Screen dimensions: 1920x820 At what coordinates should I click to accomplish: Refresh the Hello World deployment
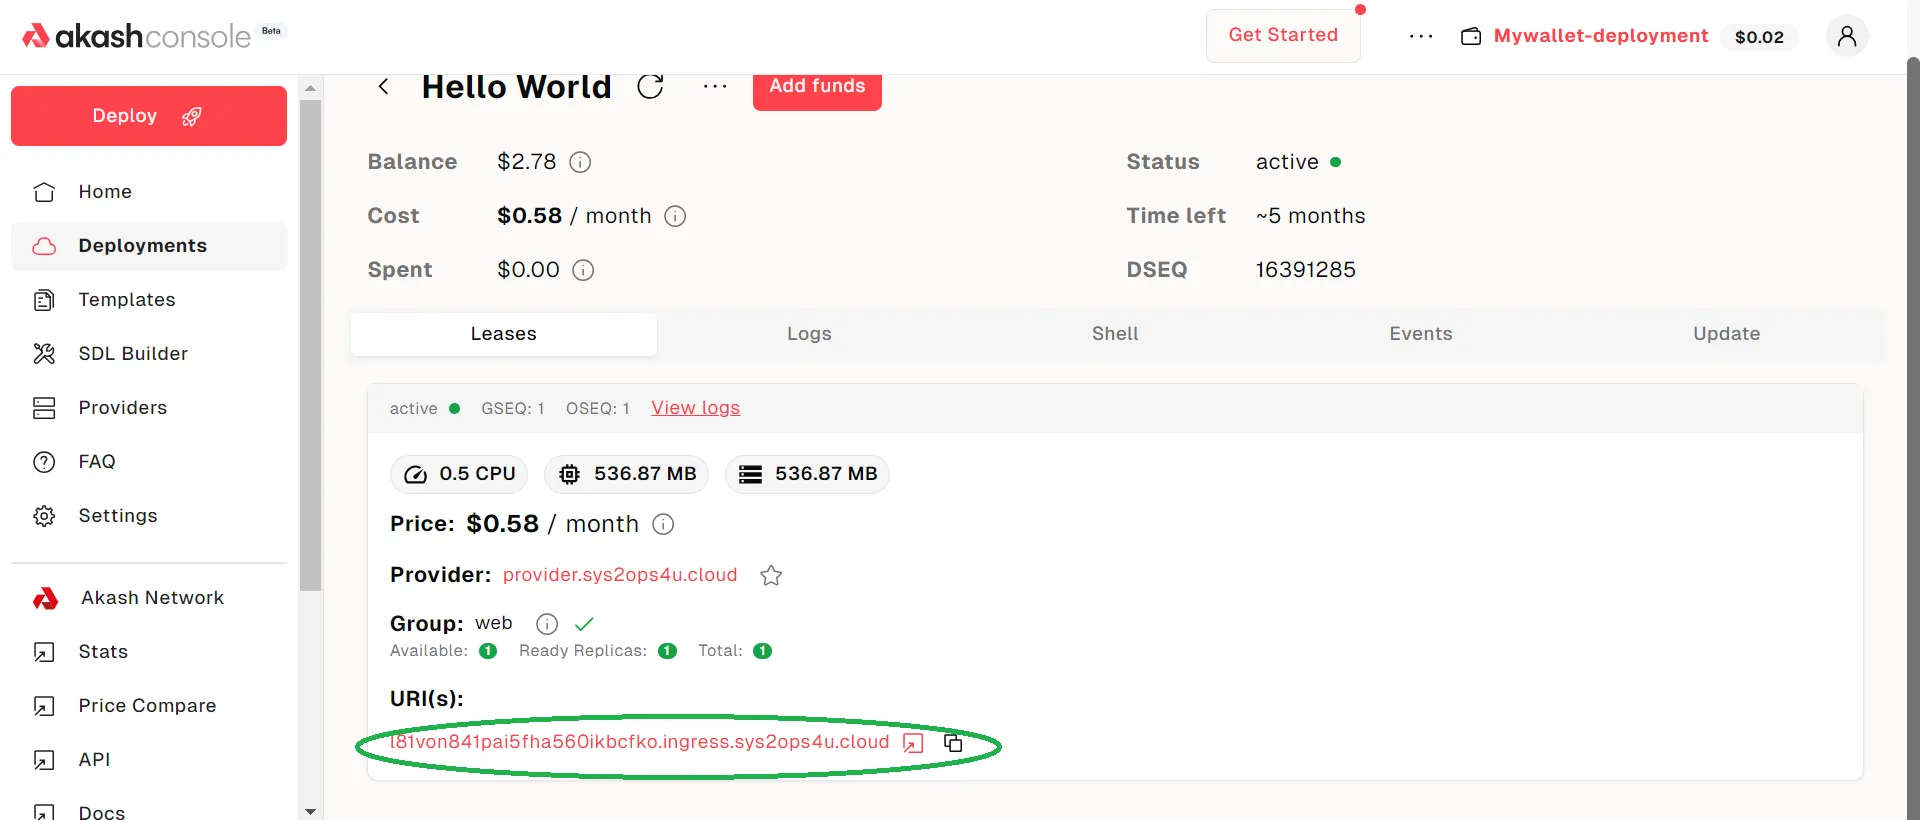click(650, 87)
